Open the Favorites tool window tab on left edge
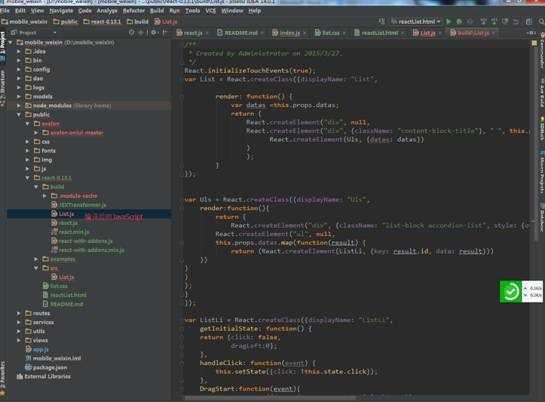 coord(3,379)
